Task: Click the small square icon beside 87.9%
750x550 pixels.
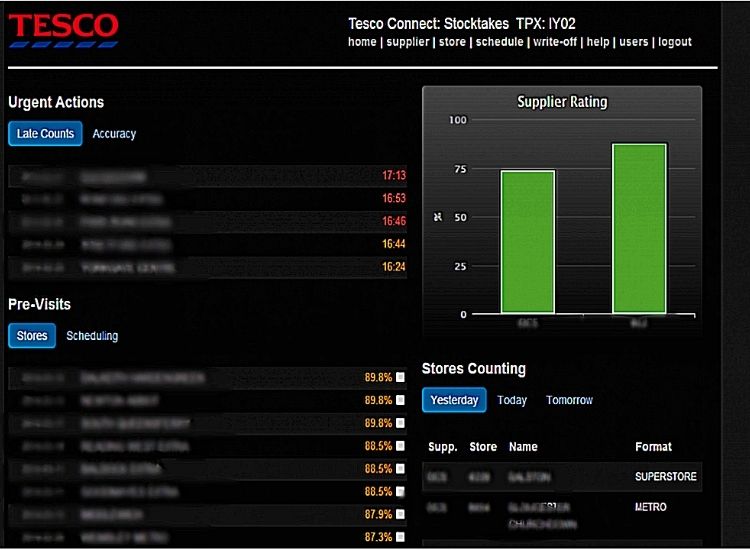Action: [400, 514]
